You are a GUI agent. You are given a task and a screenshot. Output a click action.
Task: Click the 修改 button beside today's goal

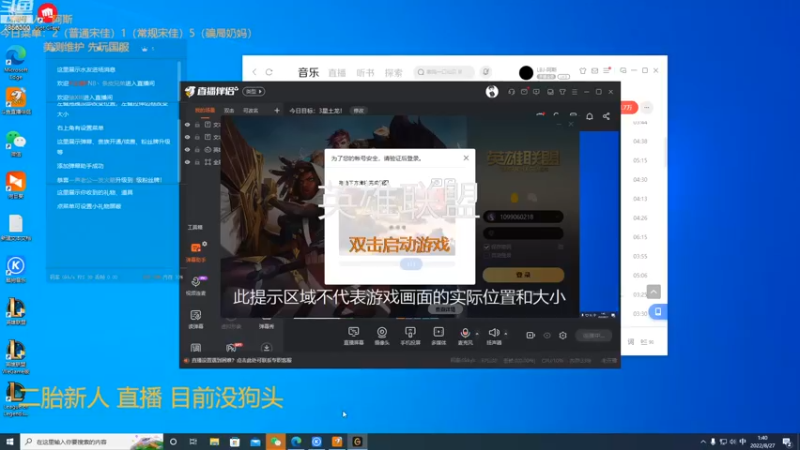pos(359,110)
